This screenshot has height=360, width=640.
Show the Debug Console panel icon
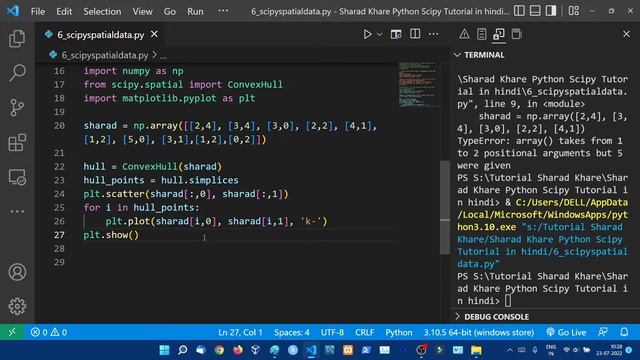516,34
